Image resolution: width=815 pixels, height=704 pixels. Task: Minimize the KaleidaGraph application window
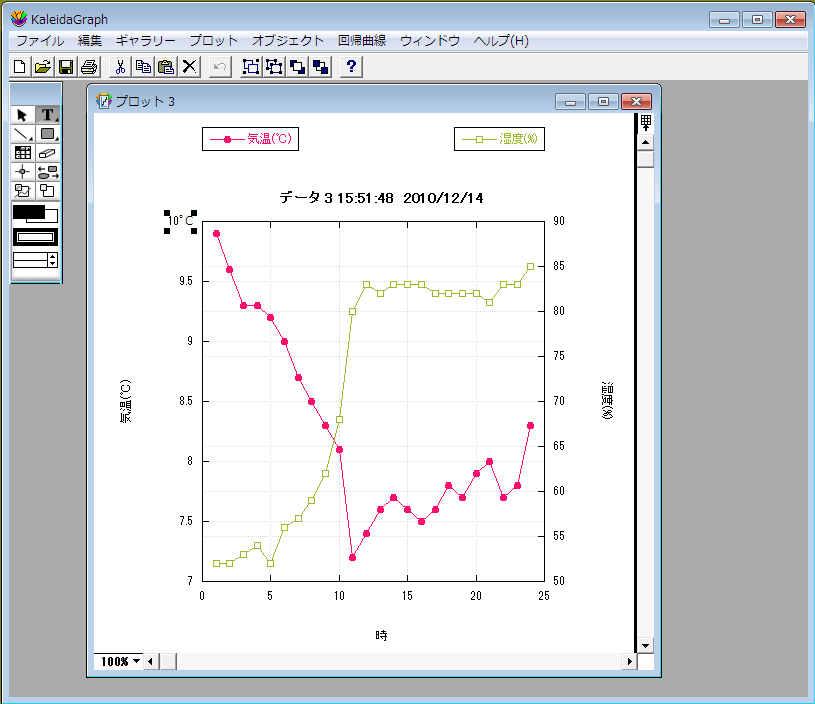(x=724, y=20)
